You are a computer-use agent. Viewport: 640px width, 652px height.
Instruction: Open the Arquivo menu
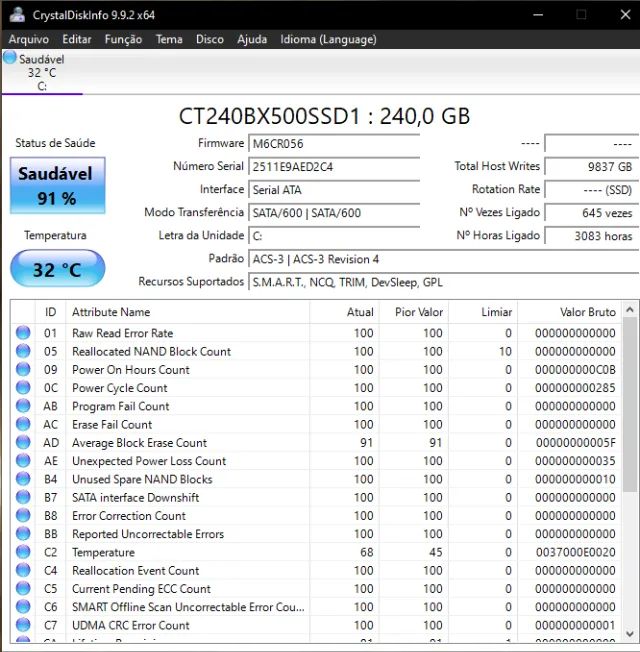point(29,40)
